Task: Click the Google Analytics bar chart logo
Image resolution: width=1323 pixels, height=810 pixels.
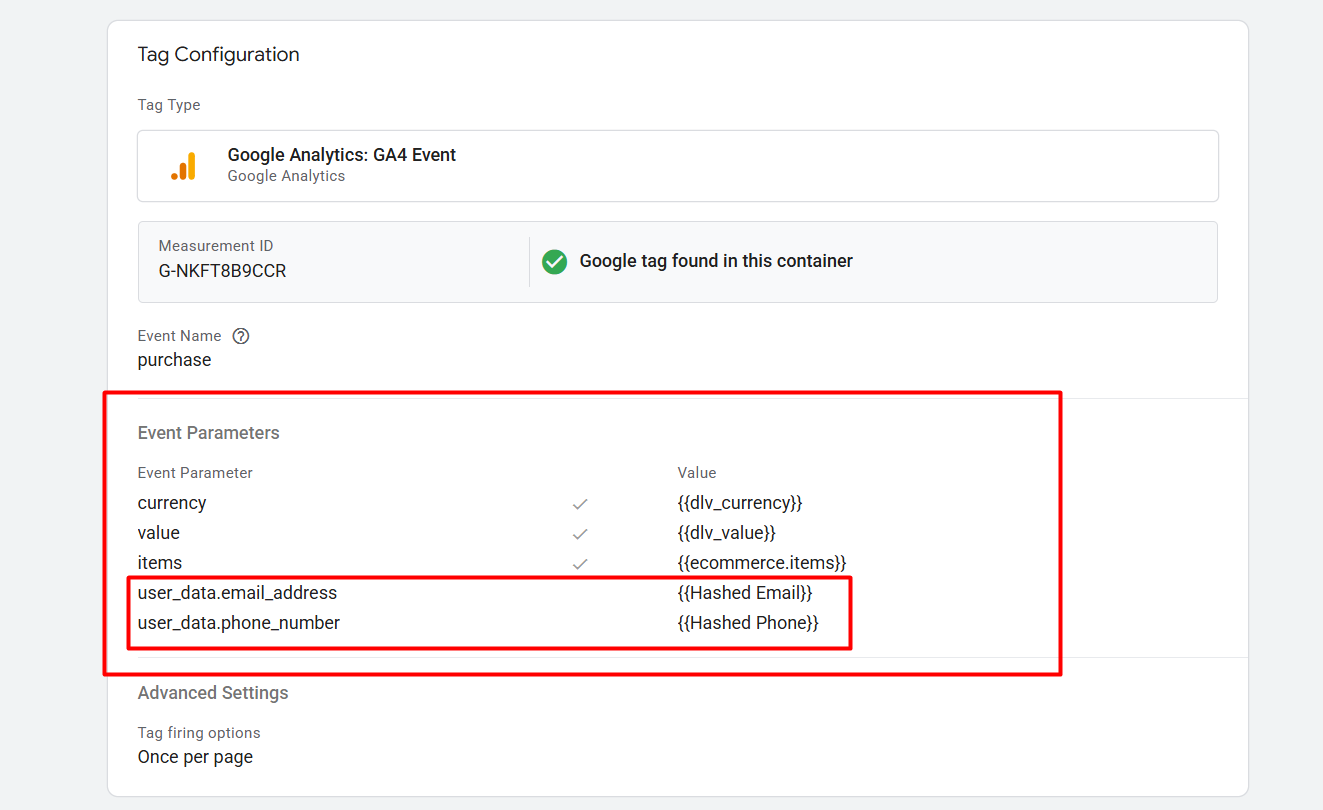Action: click(183, 166)
